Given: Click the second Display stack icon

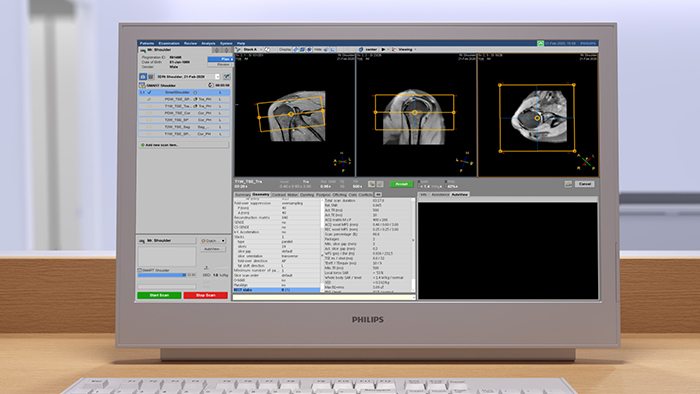Looking at the screenshot, I should 302,50.
